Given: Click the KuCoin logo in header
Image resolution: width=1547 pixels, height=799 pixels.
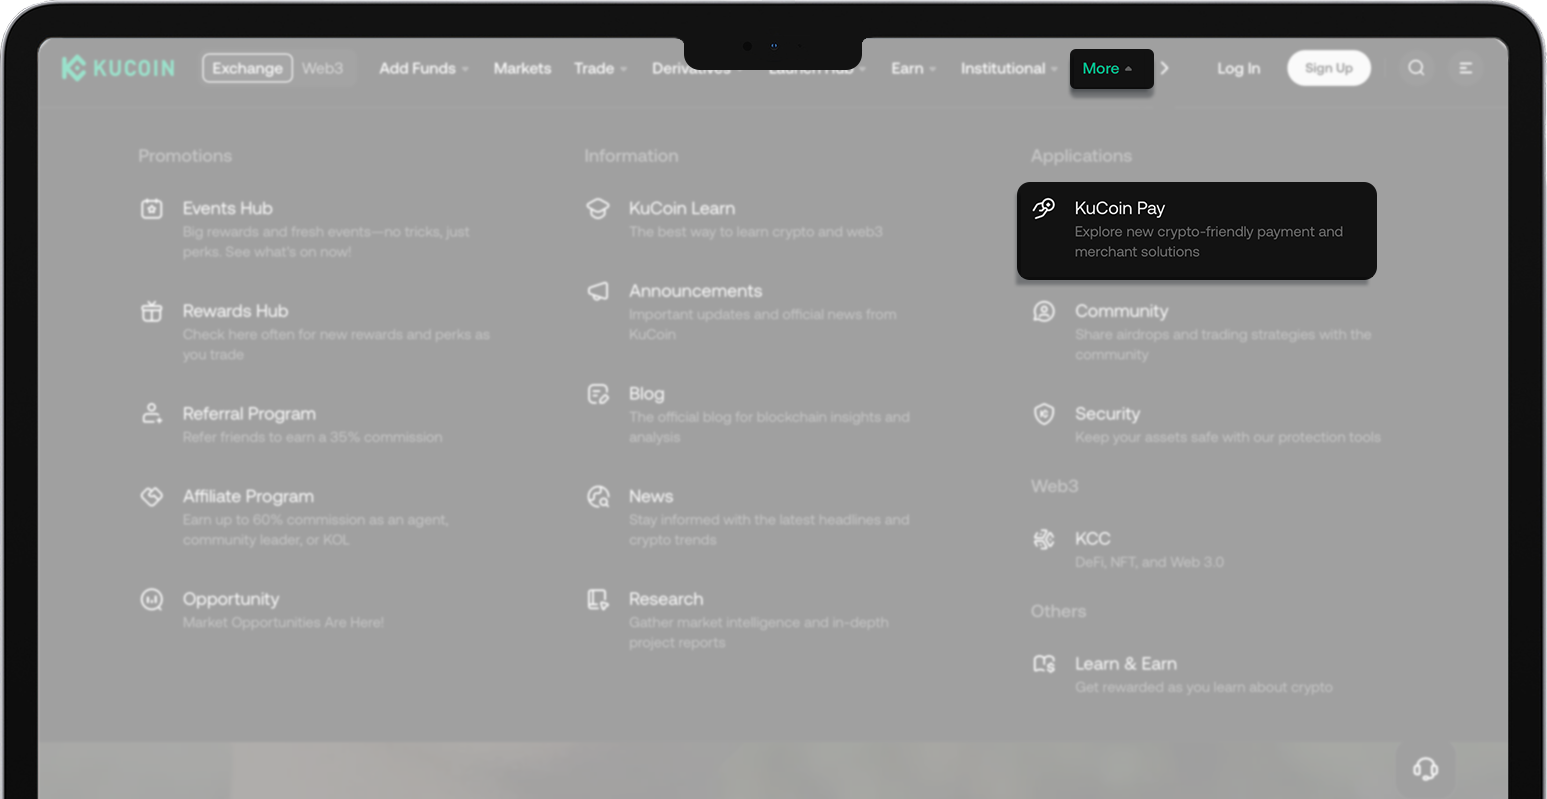Looking at the screenshot, I should (x=118, y=68).
